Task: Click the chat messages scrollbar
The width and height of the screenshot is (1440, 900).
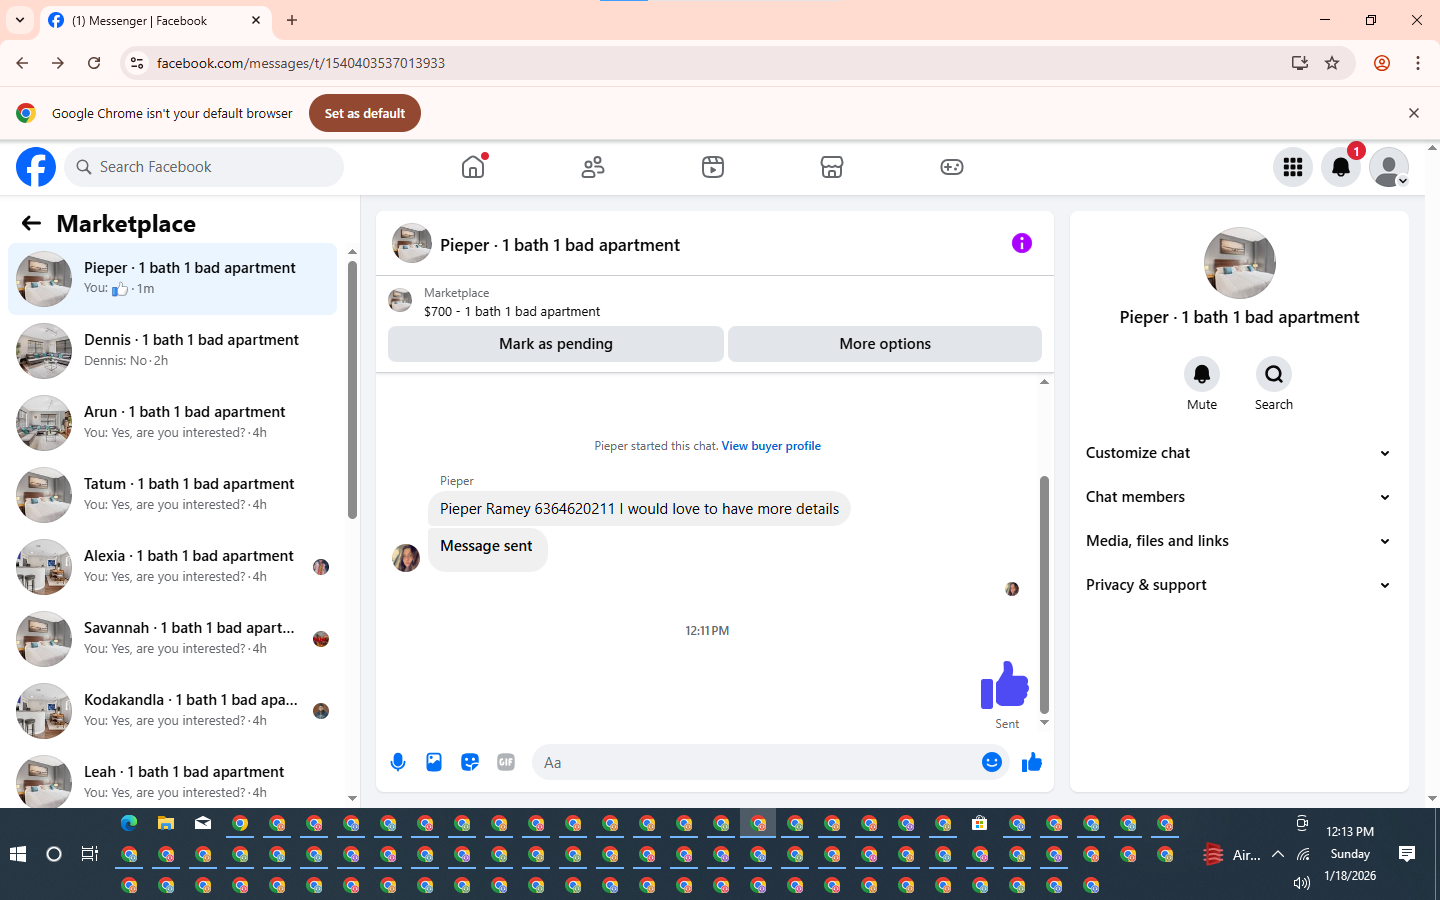Action: [x=1044, y=594]
